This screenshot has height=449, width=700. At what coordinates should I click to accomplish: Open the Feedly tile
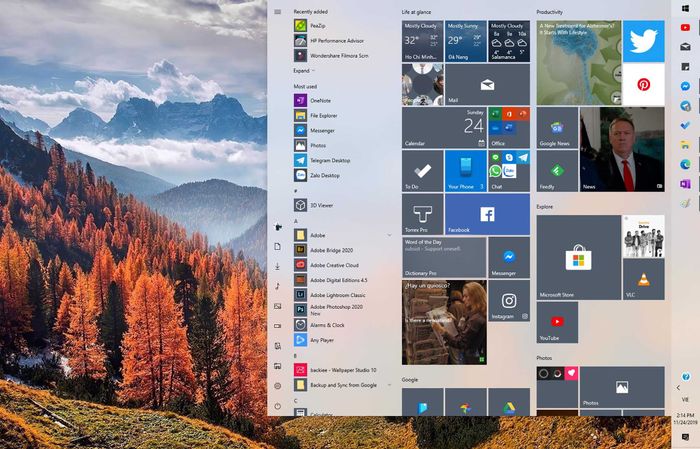tap(557, 171)
